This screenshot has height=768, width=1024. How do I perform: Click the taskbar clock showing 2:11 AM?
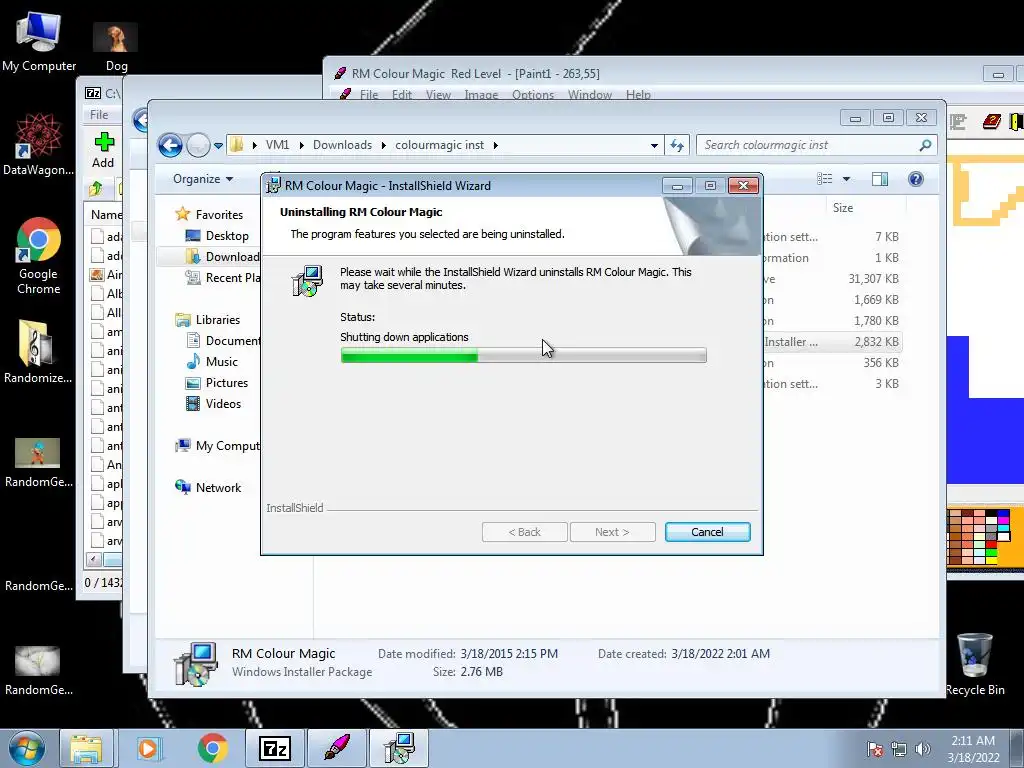[x=973, y=749]
